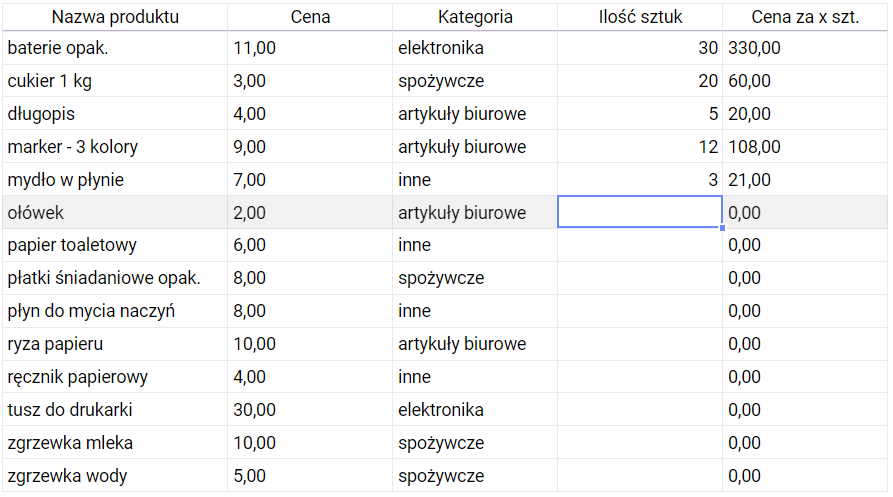Click the tusz do drukarki name cell
The height and width of the screenshot is (497, 893).
pyautogui.click(x=115, y=410)
